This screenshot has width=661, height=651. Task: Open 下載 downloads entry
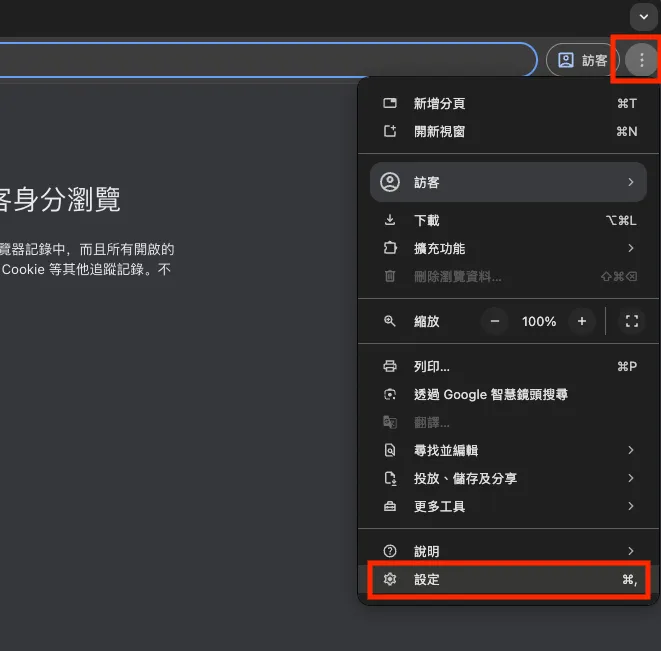click(508, 220)
